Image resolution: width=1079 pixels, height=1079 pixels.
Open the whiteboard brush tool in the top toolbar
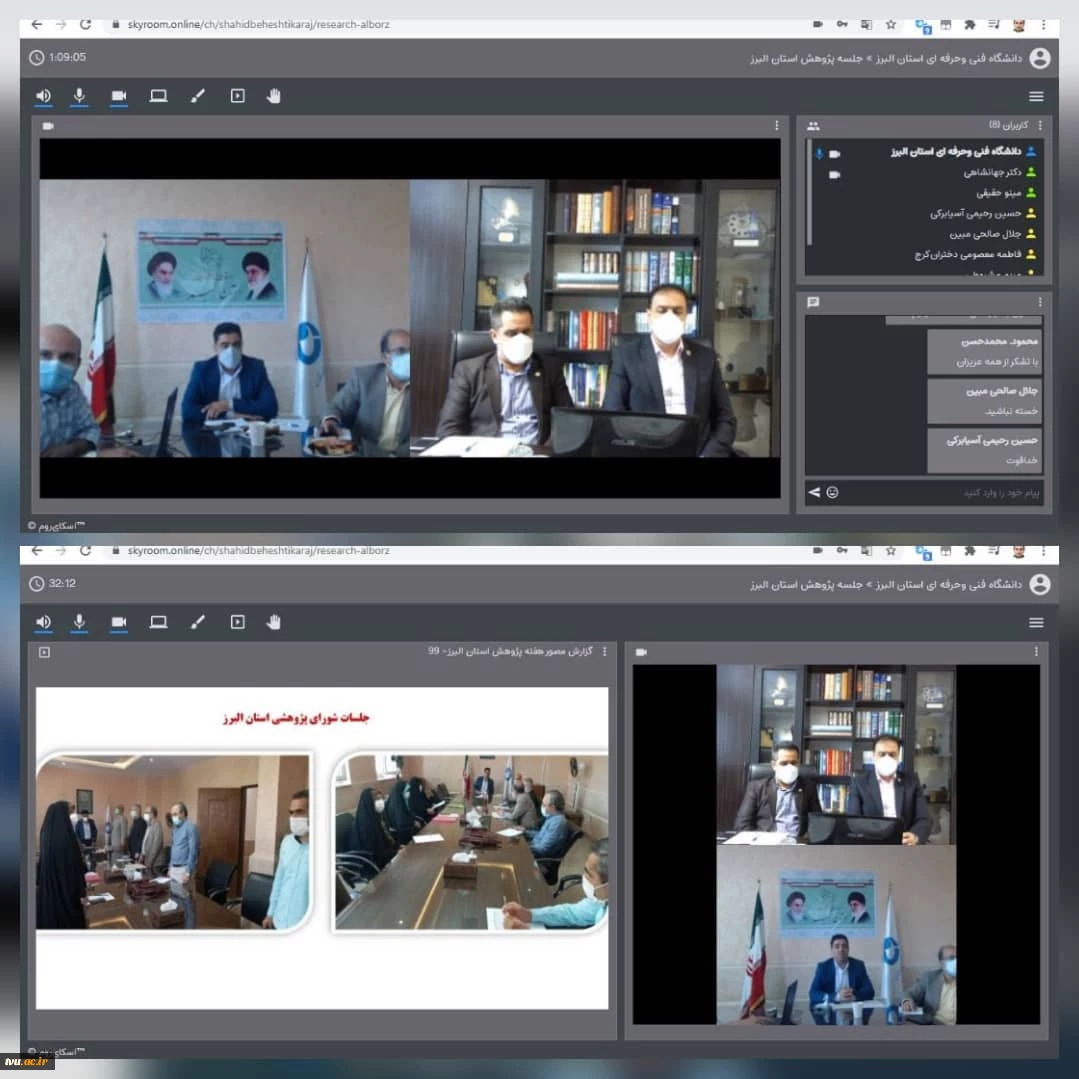click(x=197, y=96)
